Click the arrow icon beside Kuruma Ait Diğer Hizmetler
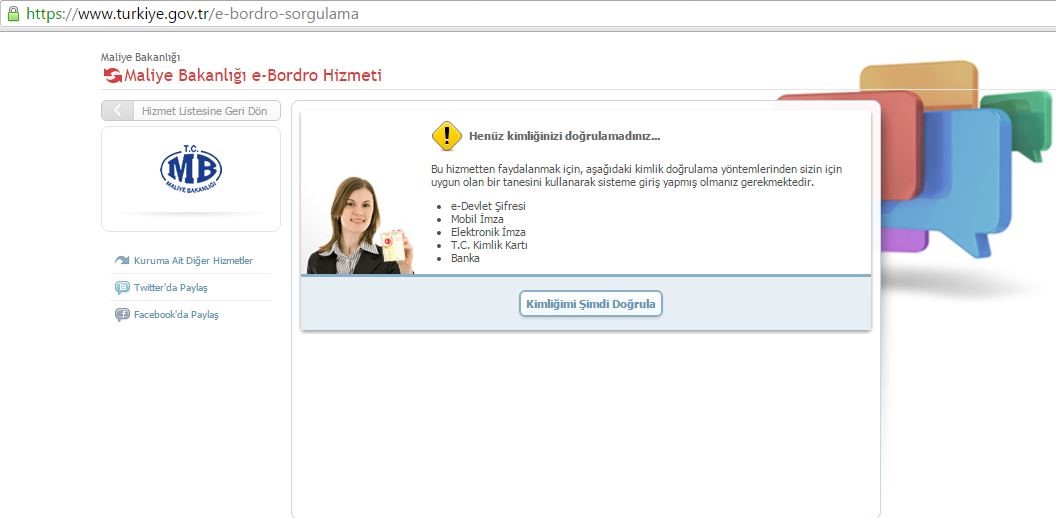1056x518 pixels. (122, 261)
